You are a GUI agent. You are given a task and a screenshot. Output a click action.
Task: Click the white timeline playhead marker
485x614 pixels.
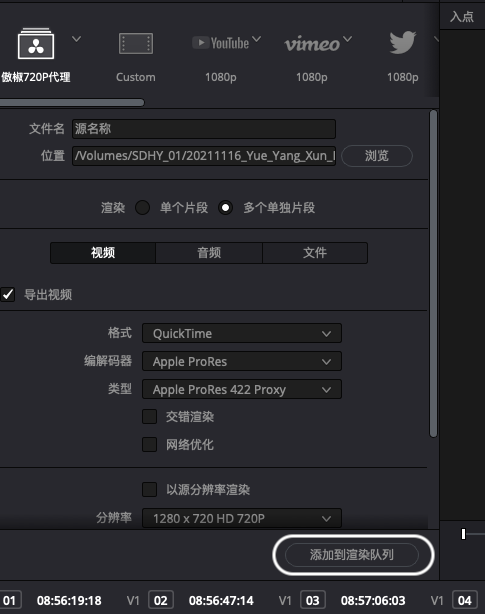click(x=463, y=534)
